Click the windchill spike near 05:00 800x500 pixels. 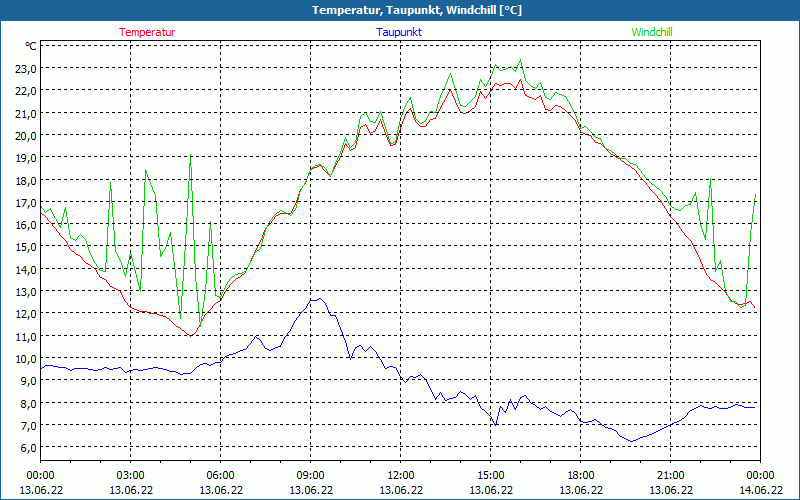click(190, 155)
